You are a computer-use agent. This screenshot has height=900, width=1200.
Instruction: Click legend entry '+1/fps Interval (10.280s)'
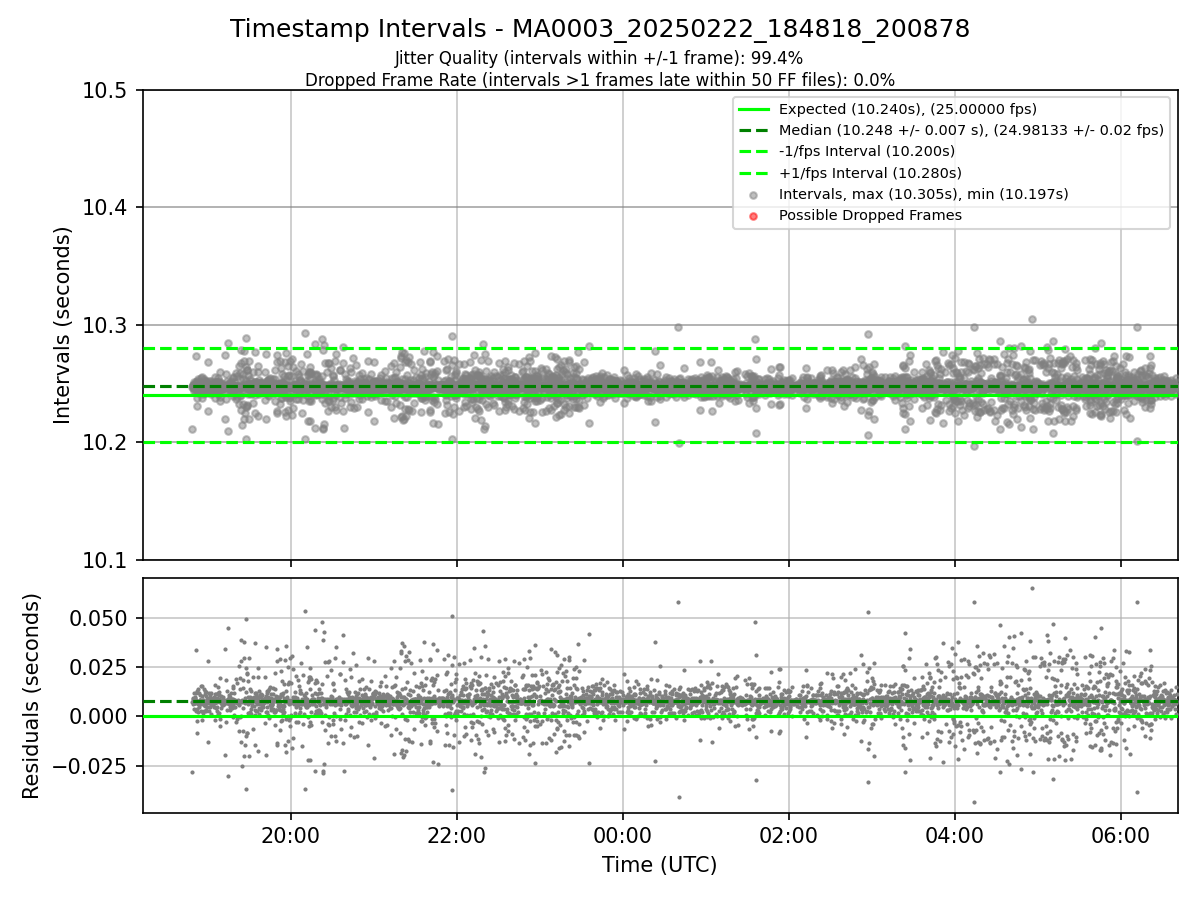point(870,172)
